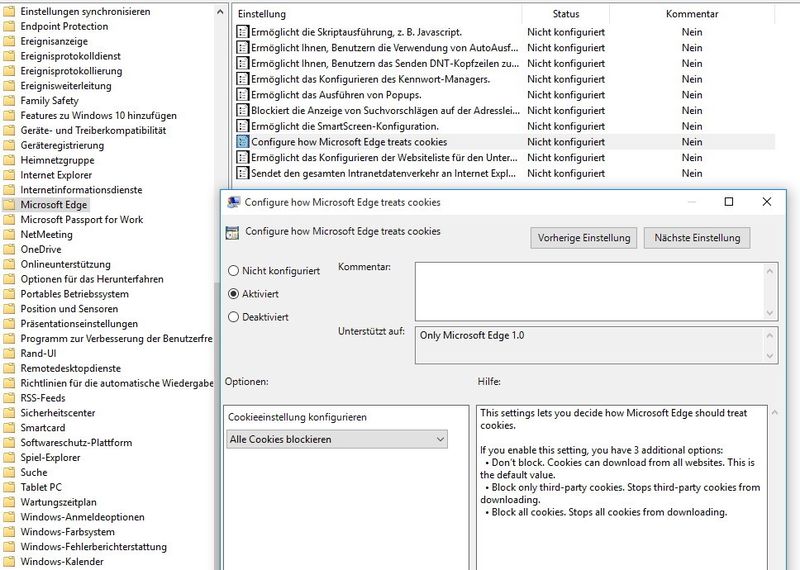Select the Portables Betriebssystem tree item
Image resolution: width=800 pixels, height=570 pixels.
[74, 294]
